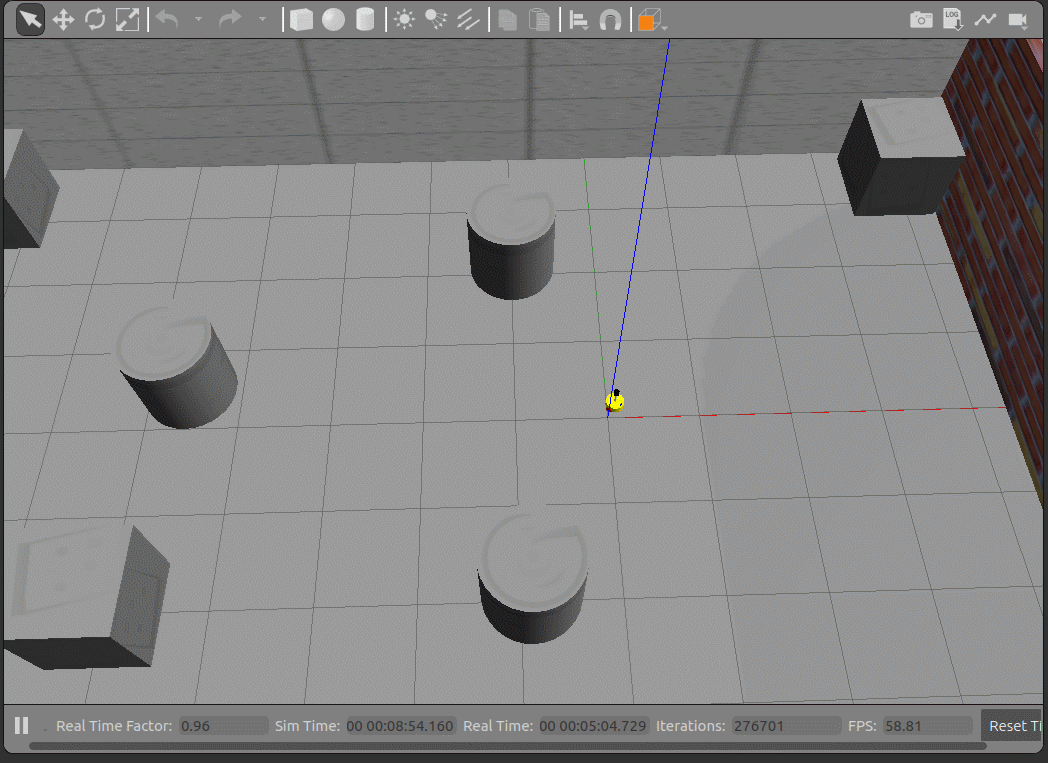Click the Reset Time button
This screenshot has height=763, width=1048.
tap(1016, 726)
